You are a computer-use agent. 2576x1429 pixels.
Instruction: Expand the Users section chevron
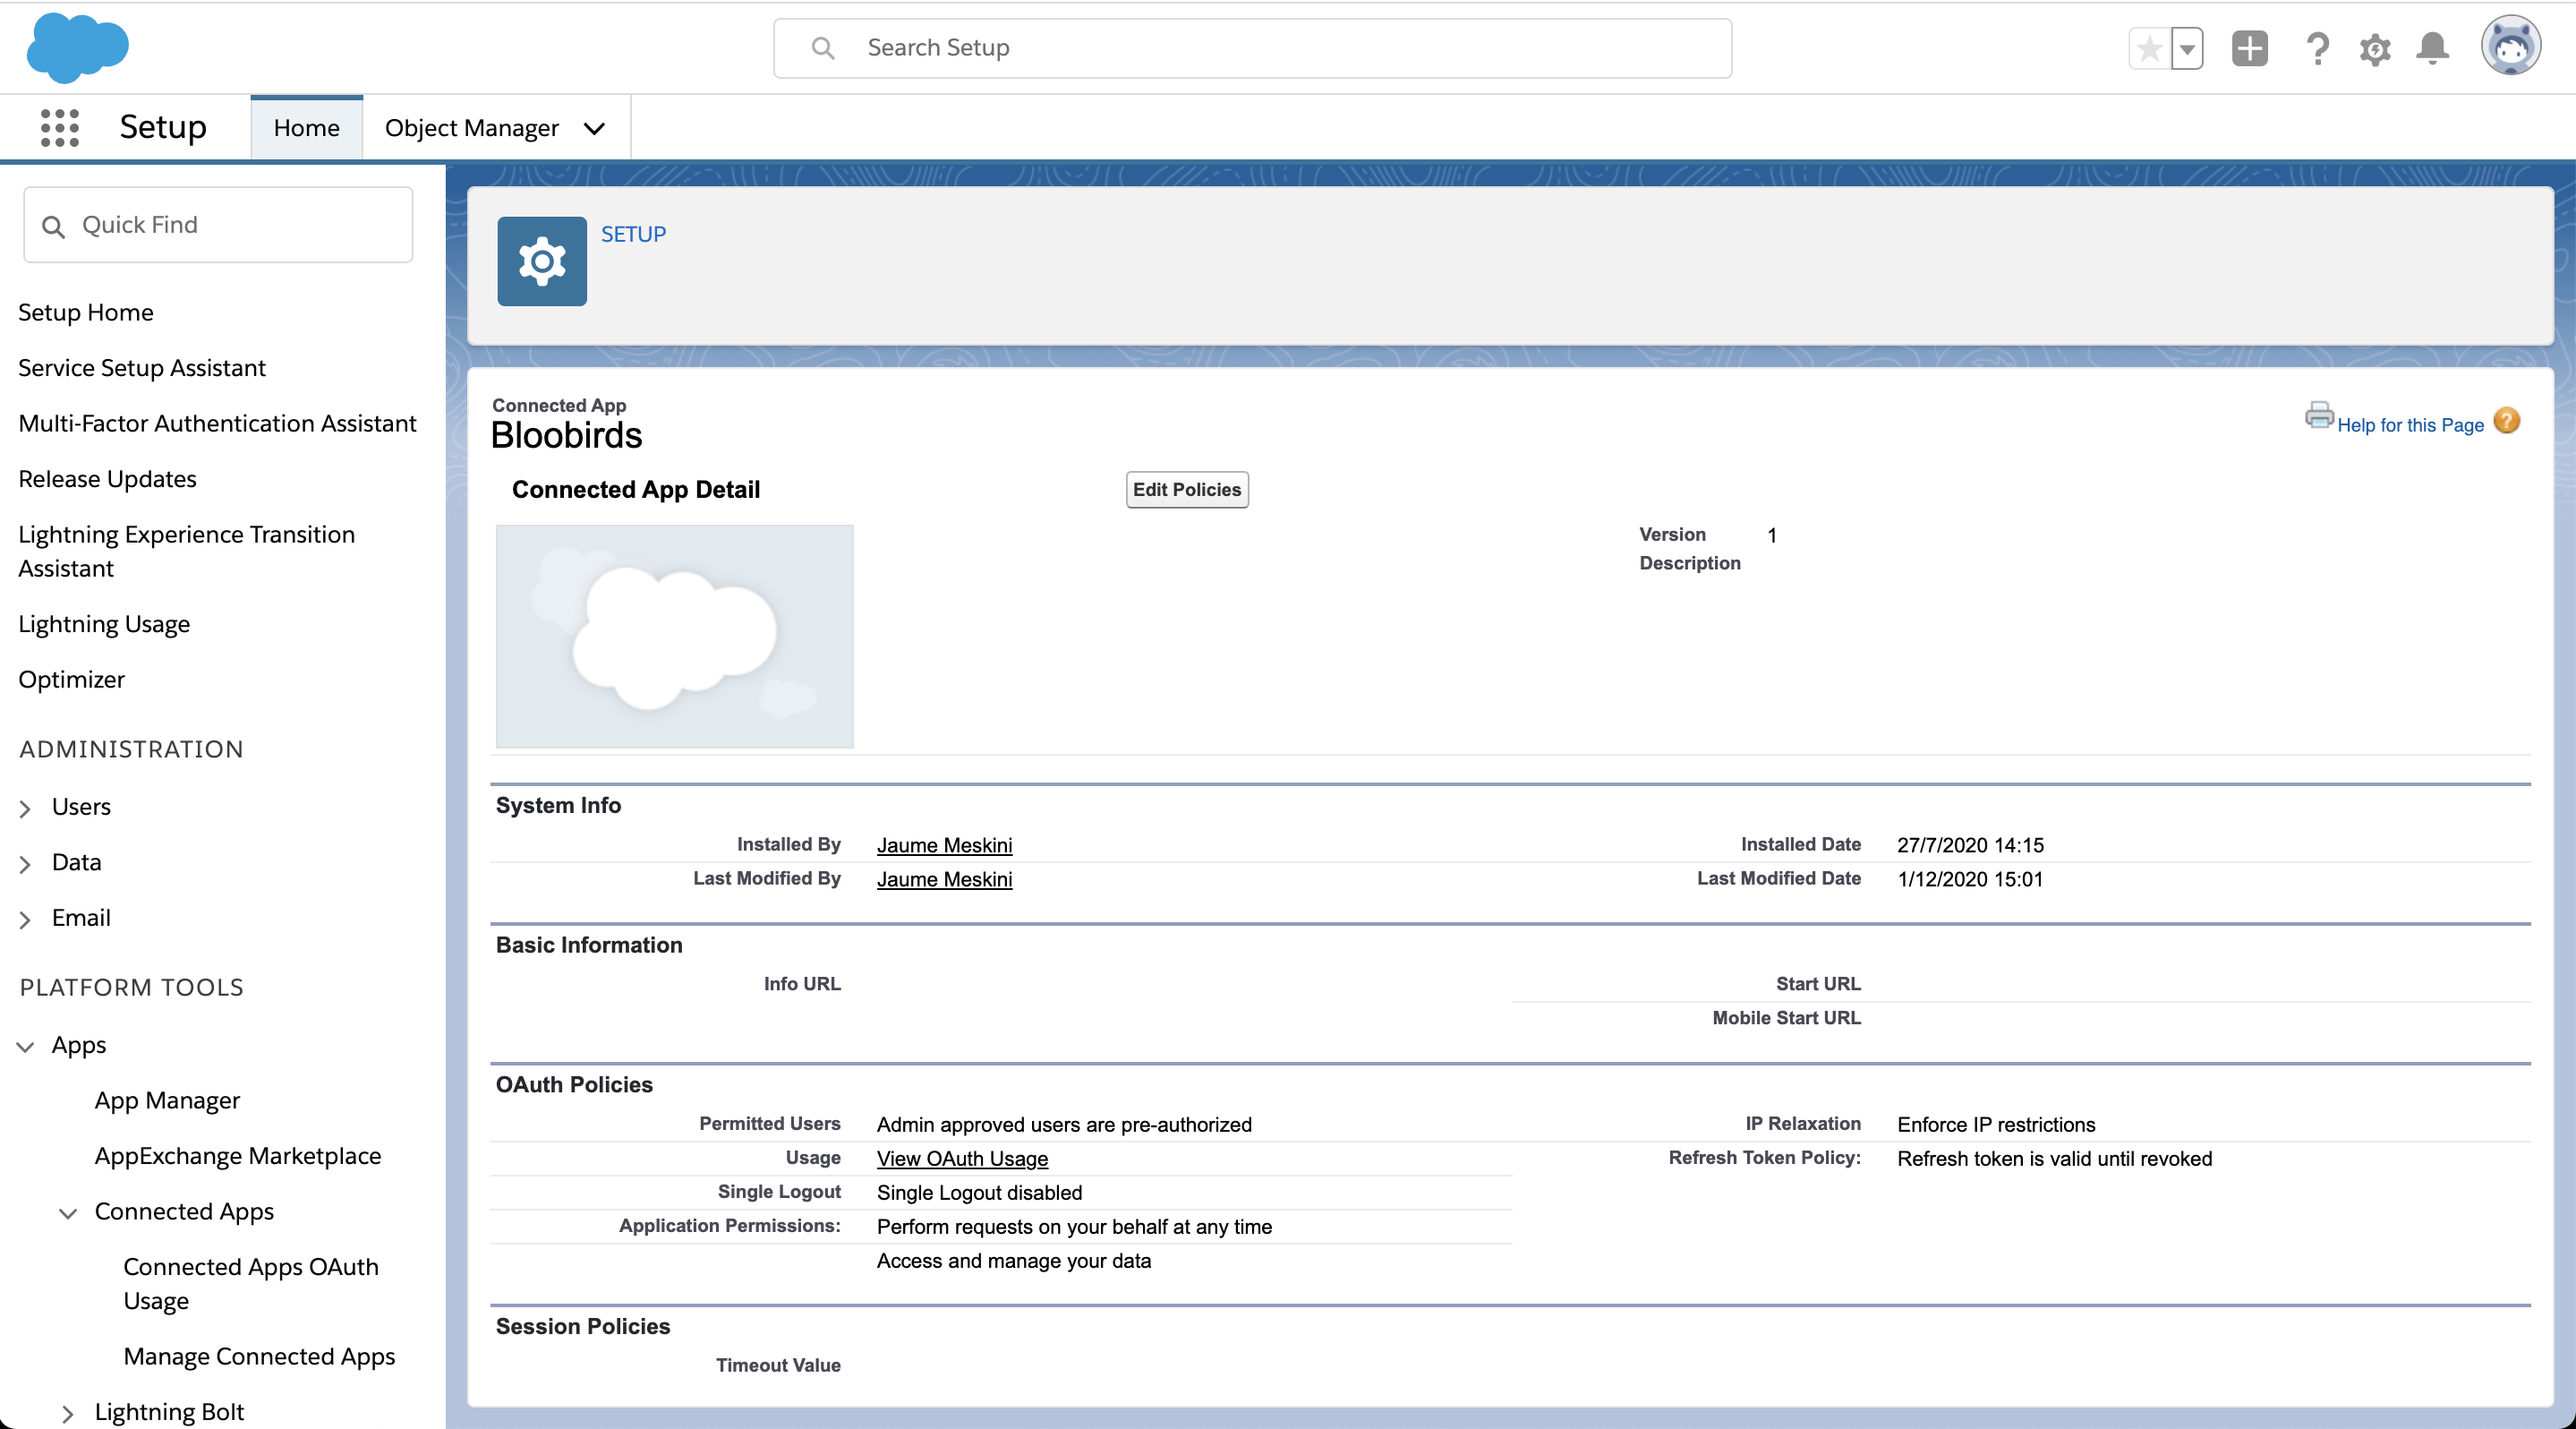(x=25, y=808)
